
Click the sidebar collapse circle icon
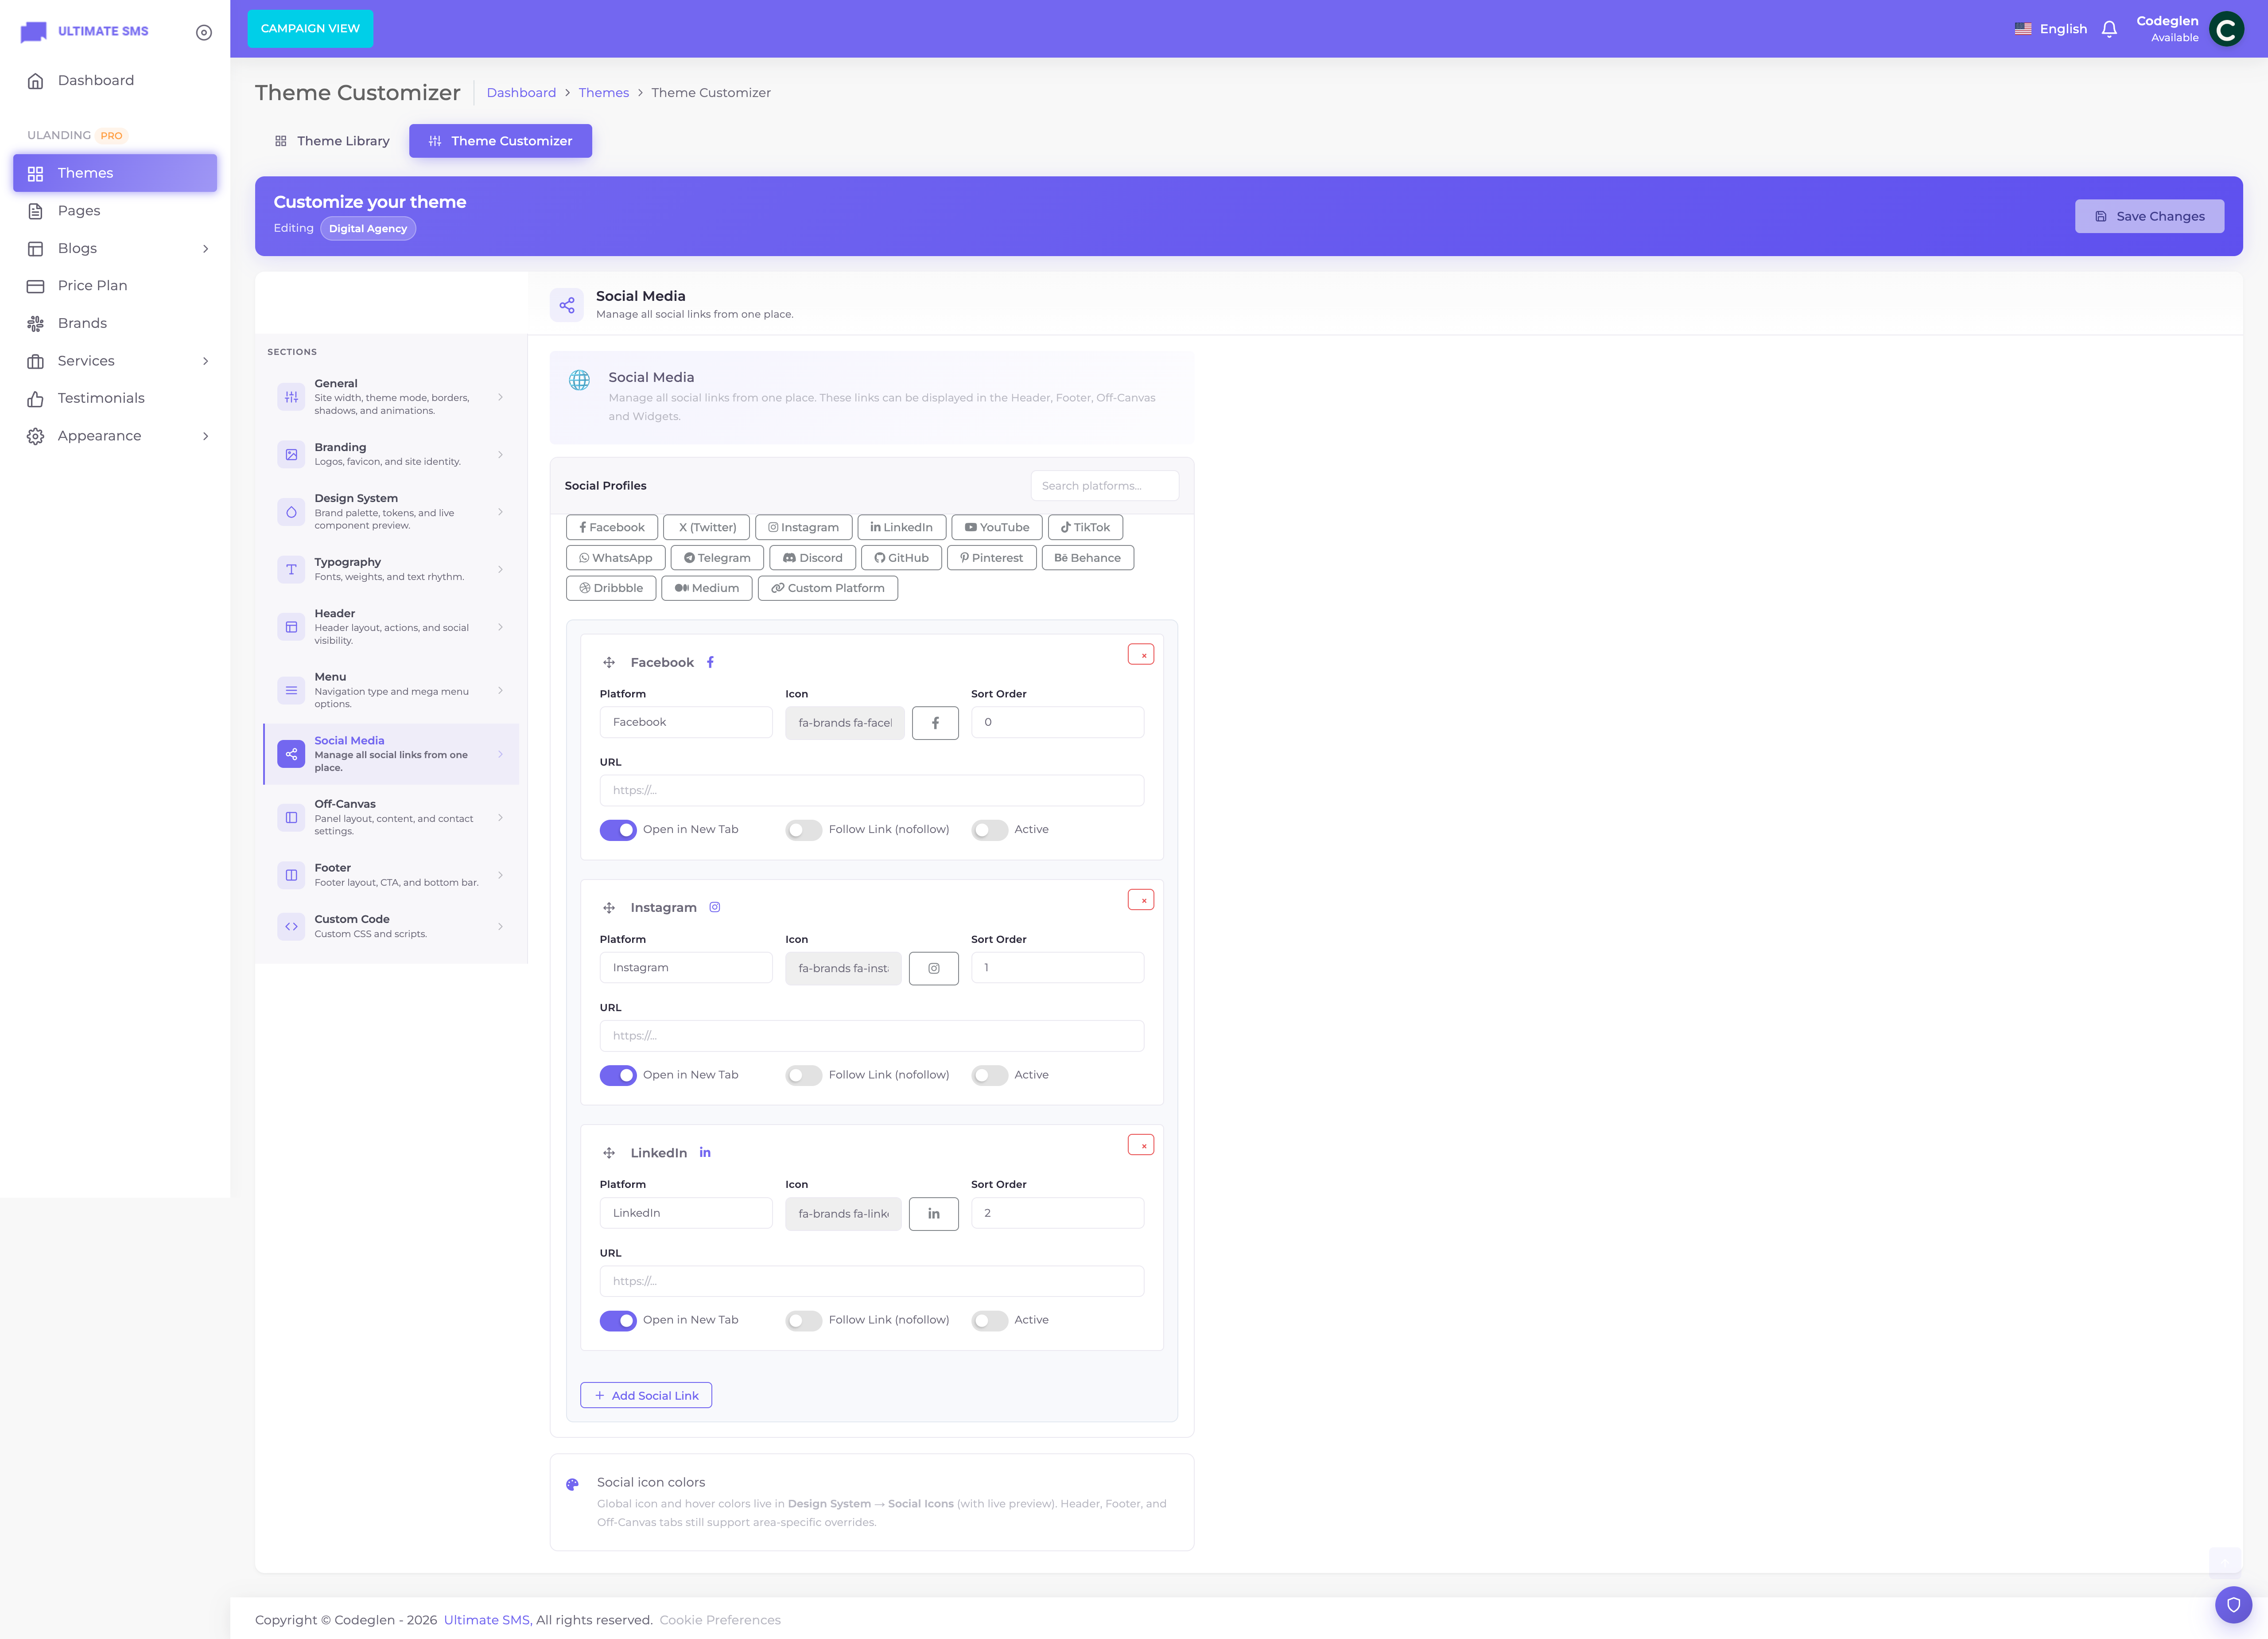click(204, 32)
